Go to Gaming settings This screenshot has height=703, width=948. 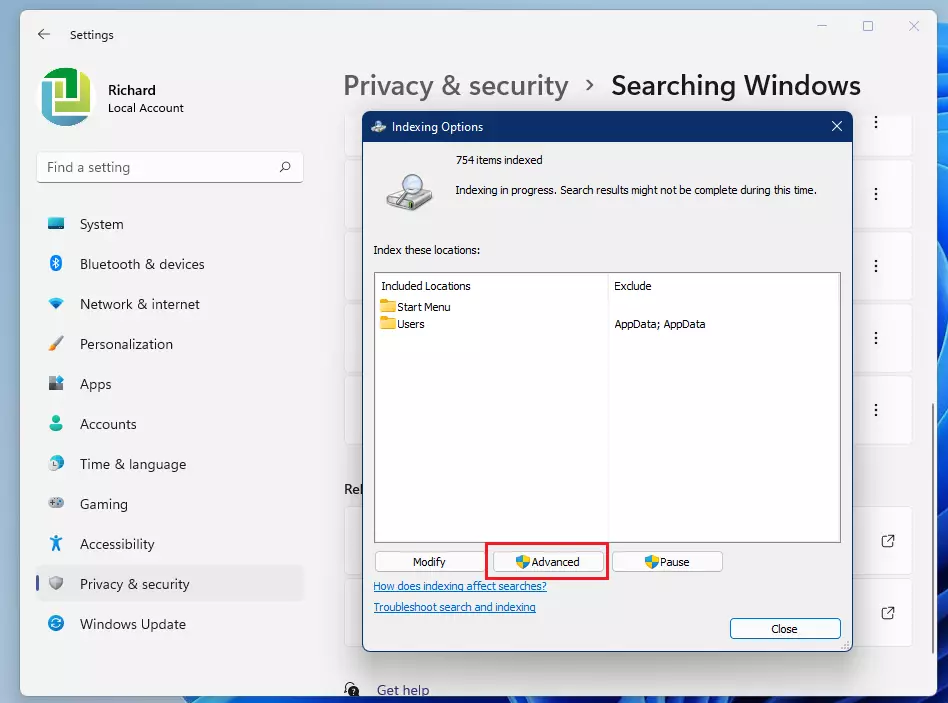point(169,504)
